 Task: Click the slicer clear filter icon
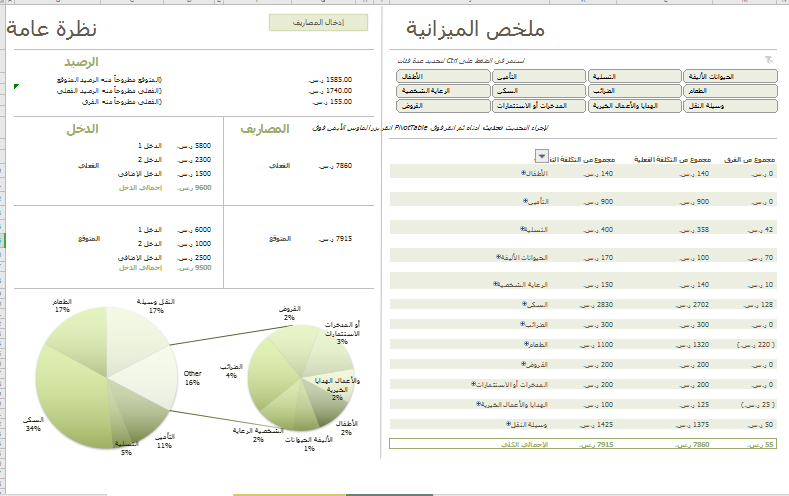coord(769,60)
